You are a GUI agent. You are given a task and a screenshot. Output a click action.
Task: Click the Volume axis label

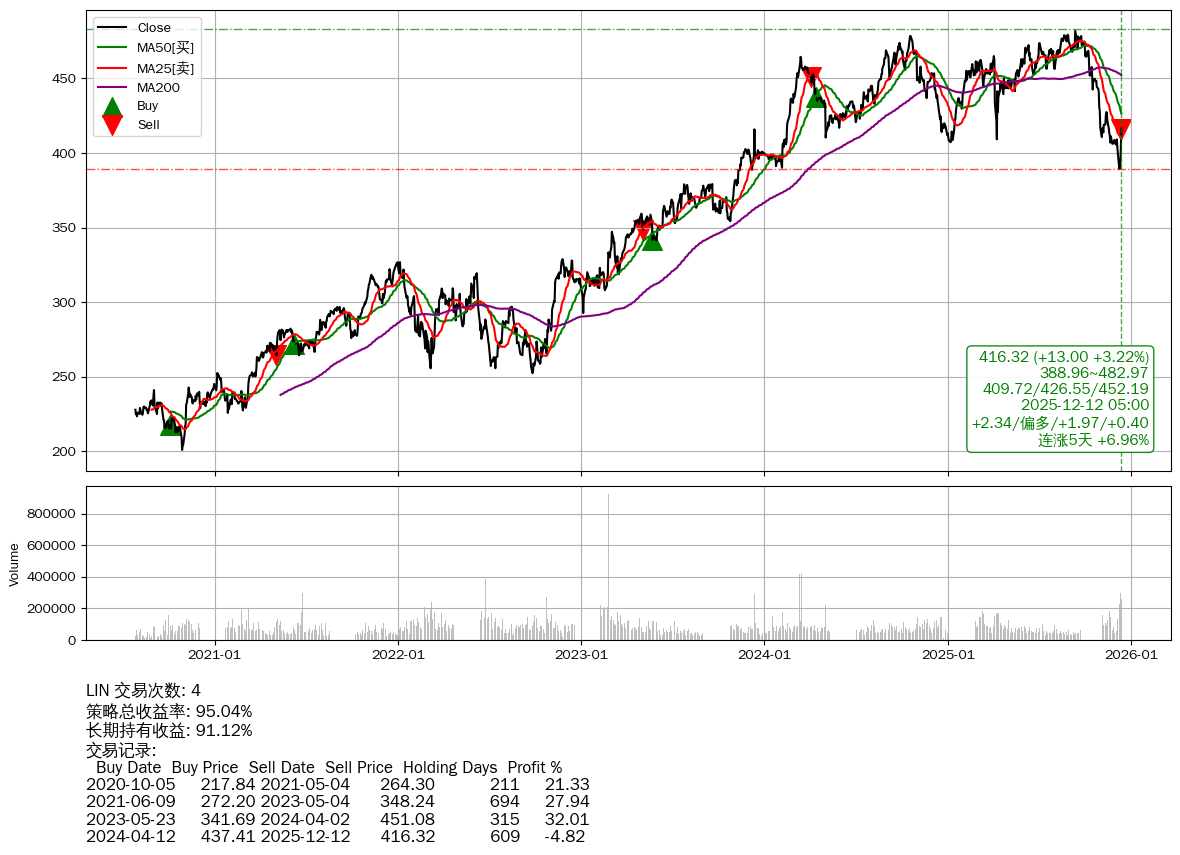tap(14, 564)
